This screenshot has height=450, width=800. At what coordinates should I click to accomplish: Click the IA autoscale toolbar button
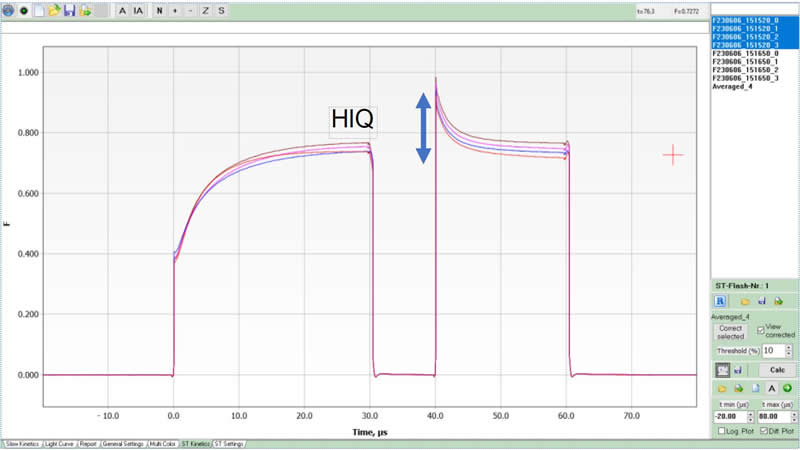(138, 10)
